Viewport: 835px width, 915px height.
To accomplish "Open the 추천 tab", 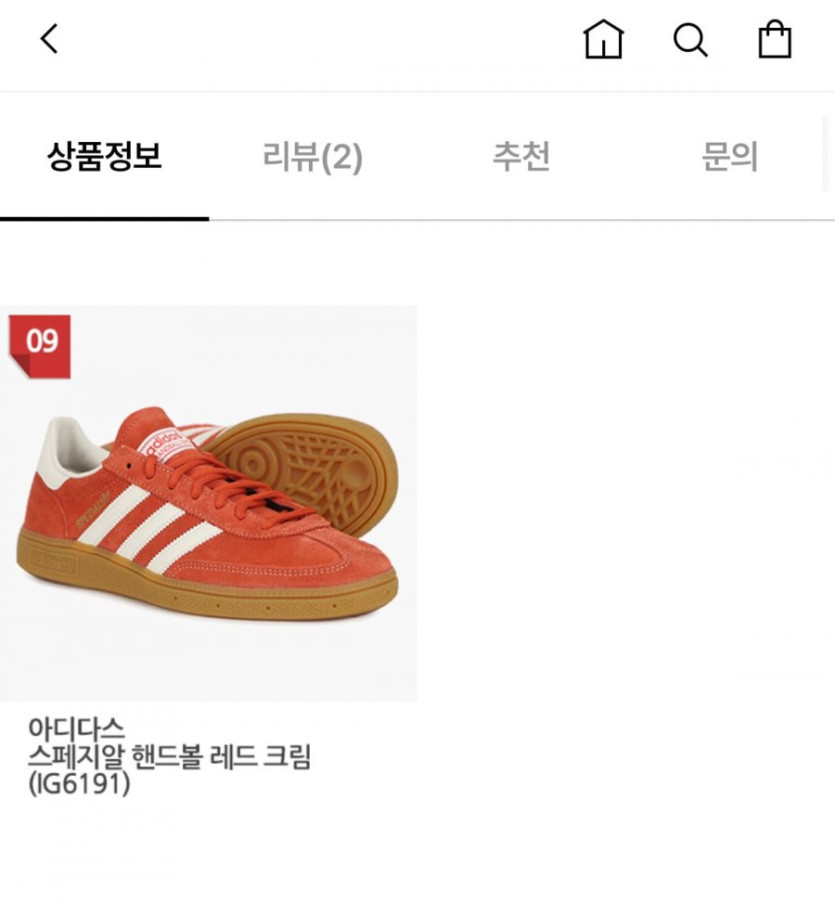I will coord(522,156).
